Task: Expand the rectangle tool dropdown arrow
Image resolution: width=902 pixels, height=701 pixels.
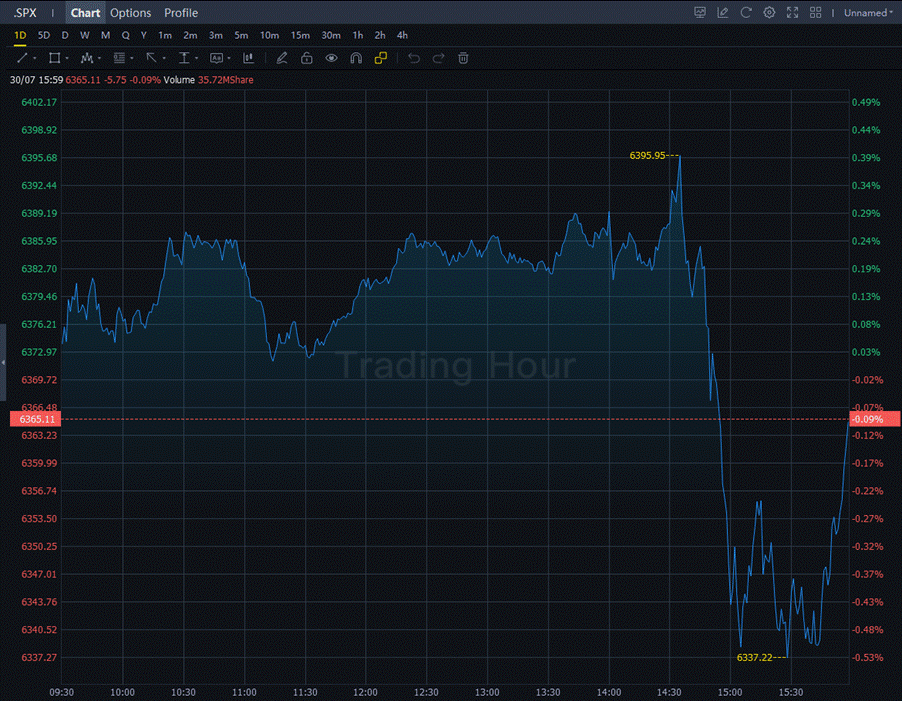Action: (67, 59)
